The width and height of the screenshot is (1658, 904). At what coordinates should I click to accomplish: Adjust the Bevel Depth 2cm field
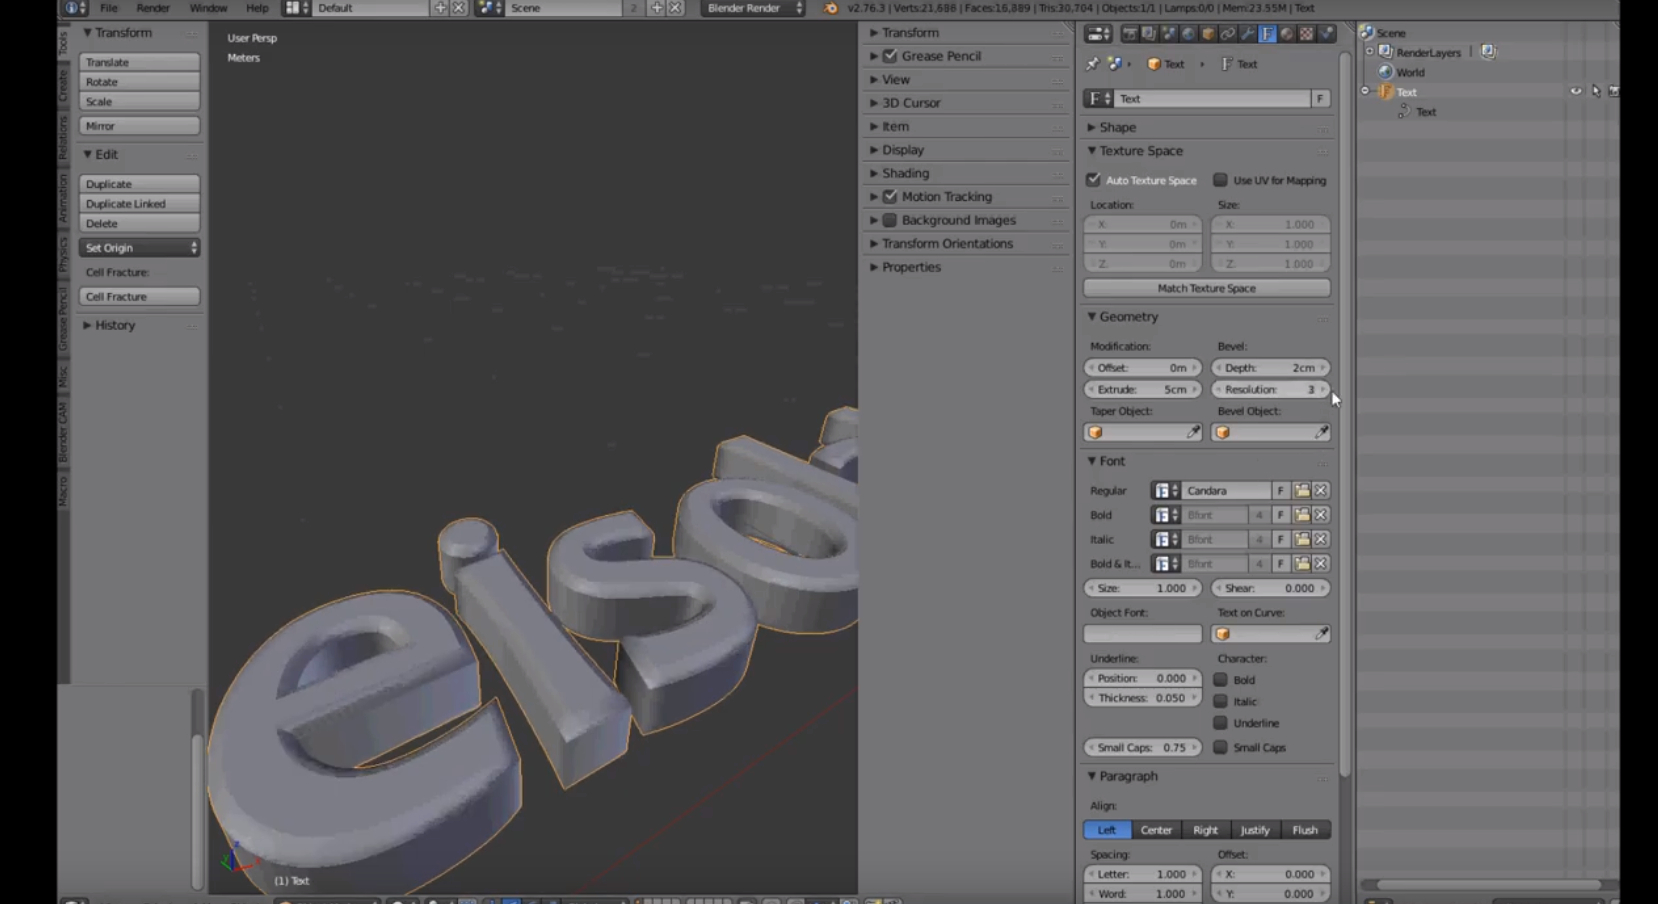(x=1270, y=368)
